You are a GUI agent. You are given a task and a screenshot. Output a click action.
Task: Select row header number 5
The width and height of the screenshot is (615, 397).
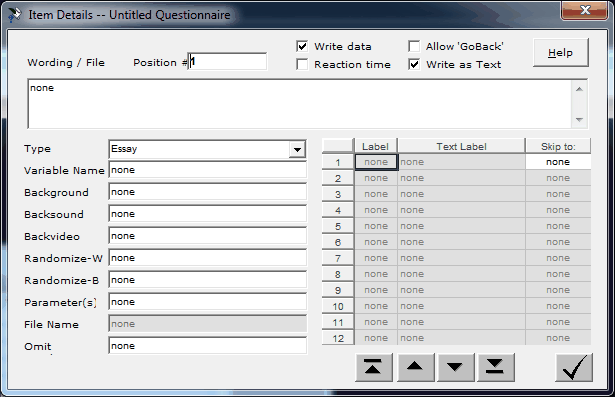coord(338,226)
